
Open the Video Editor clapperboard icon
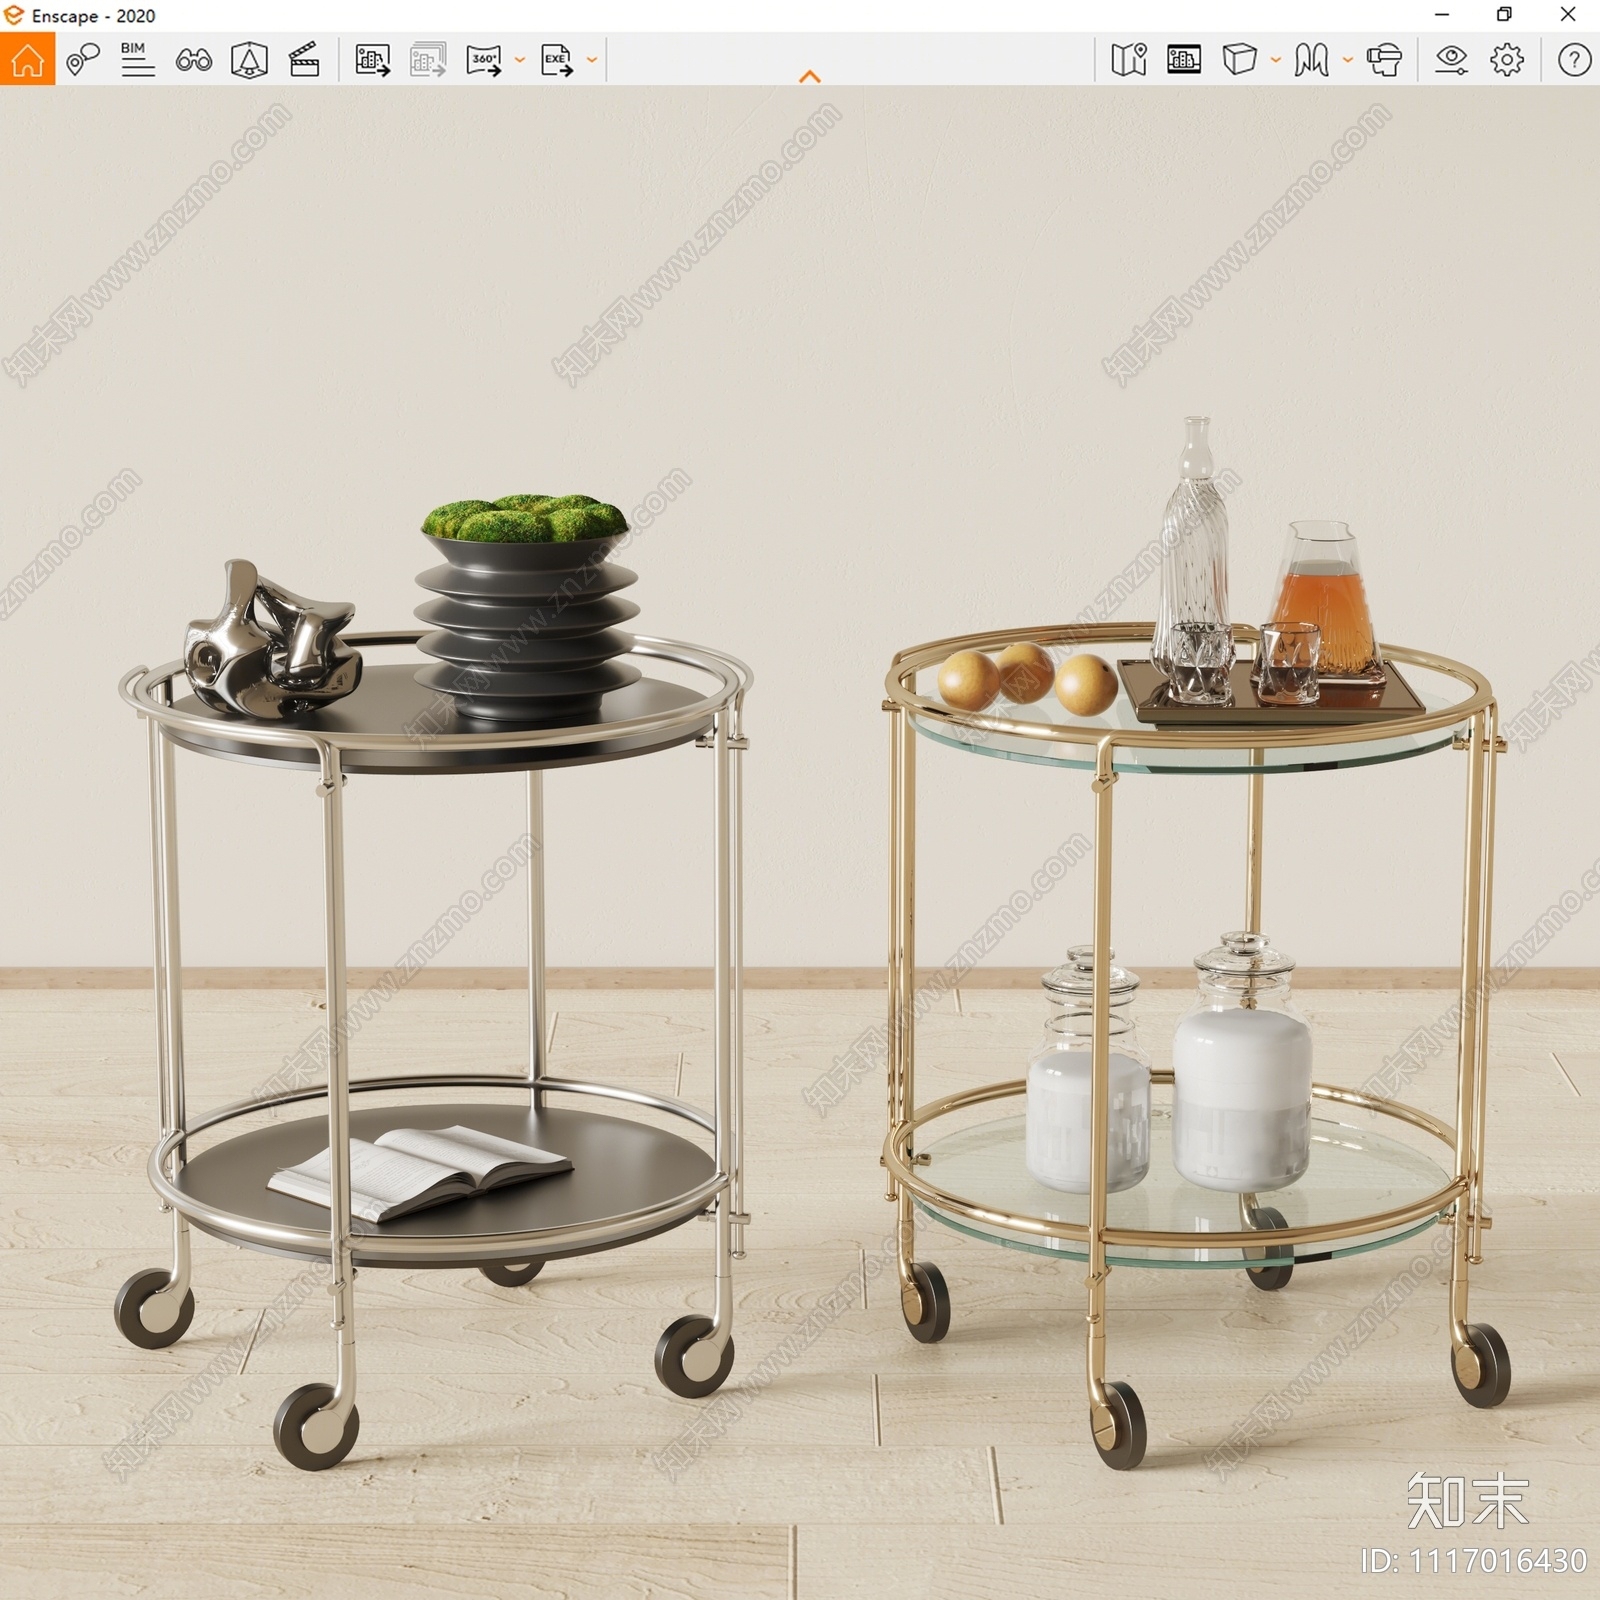click(304, 60)
